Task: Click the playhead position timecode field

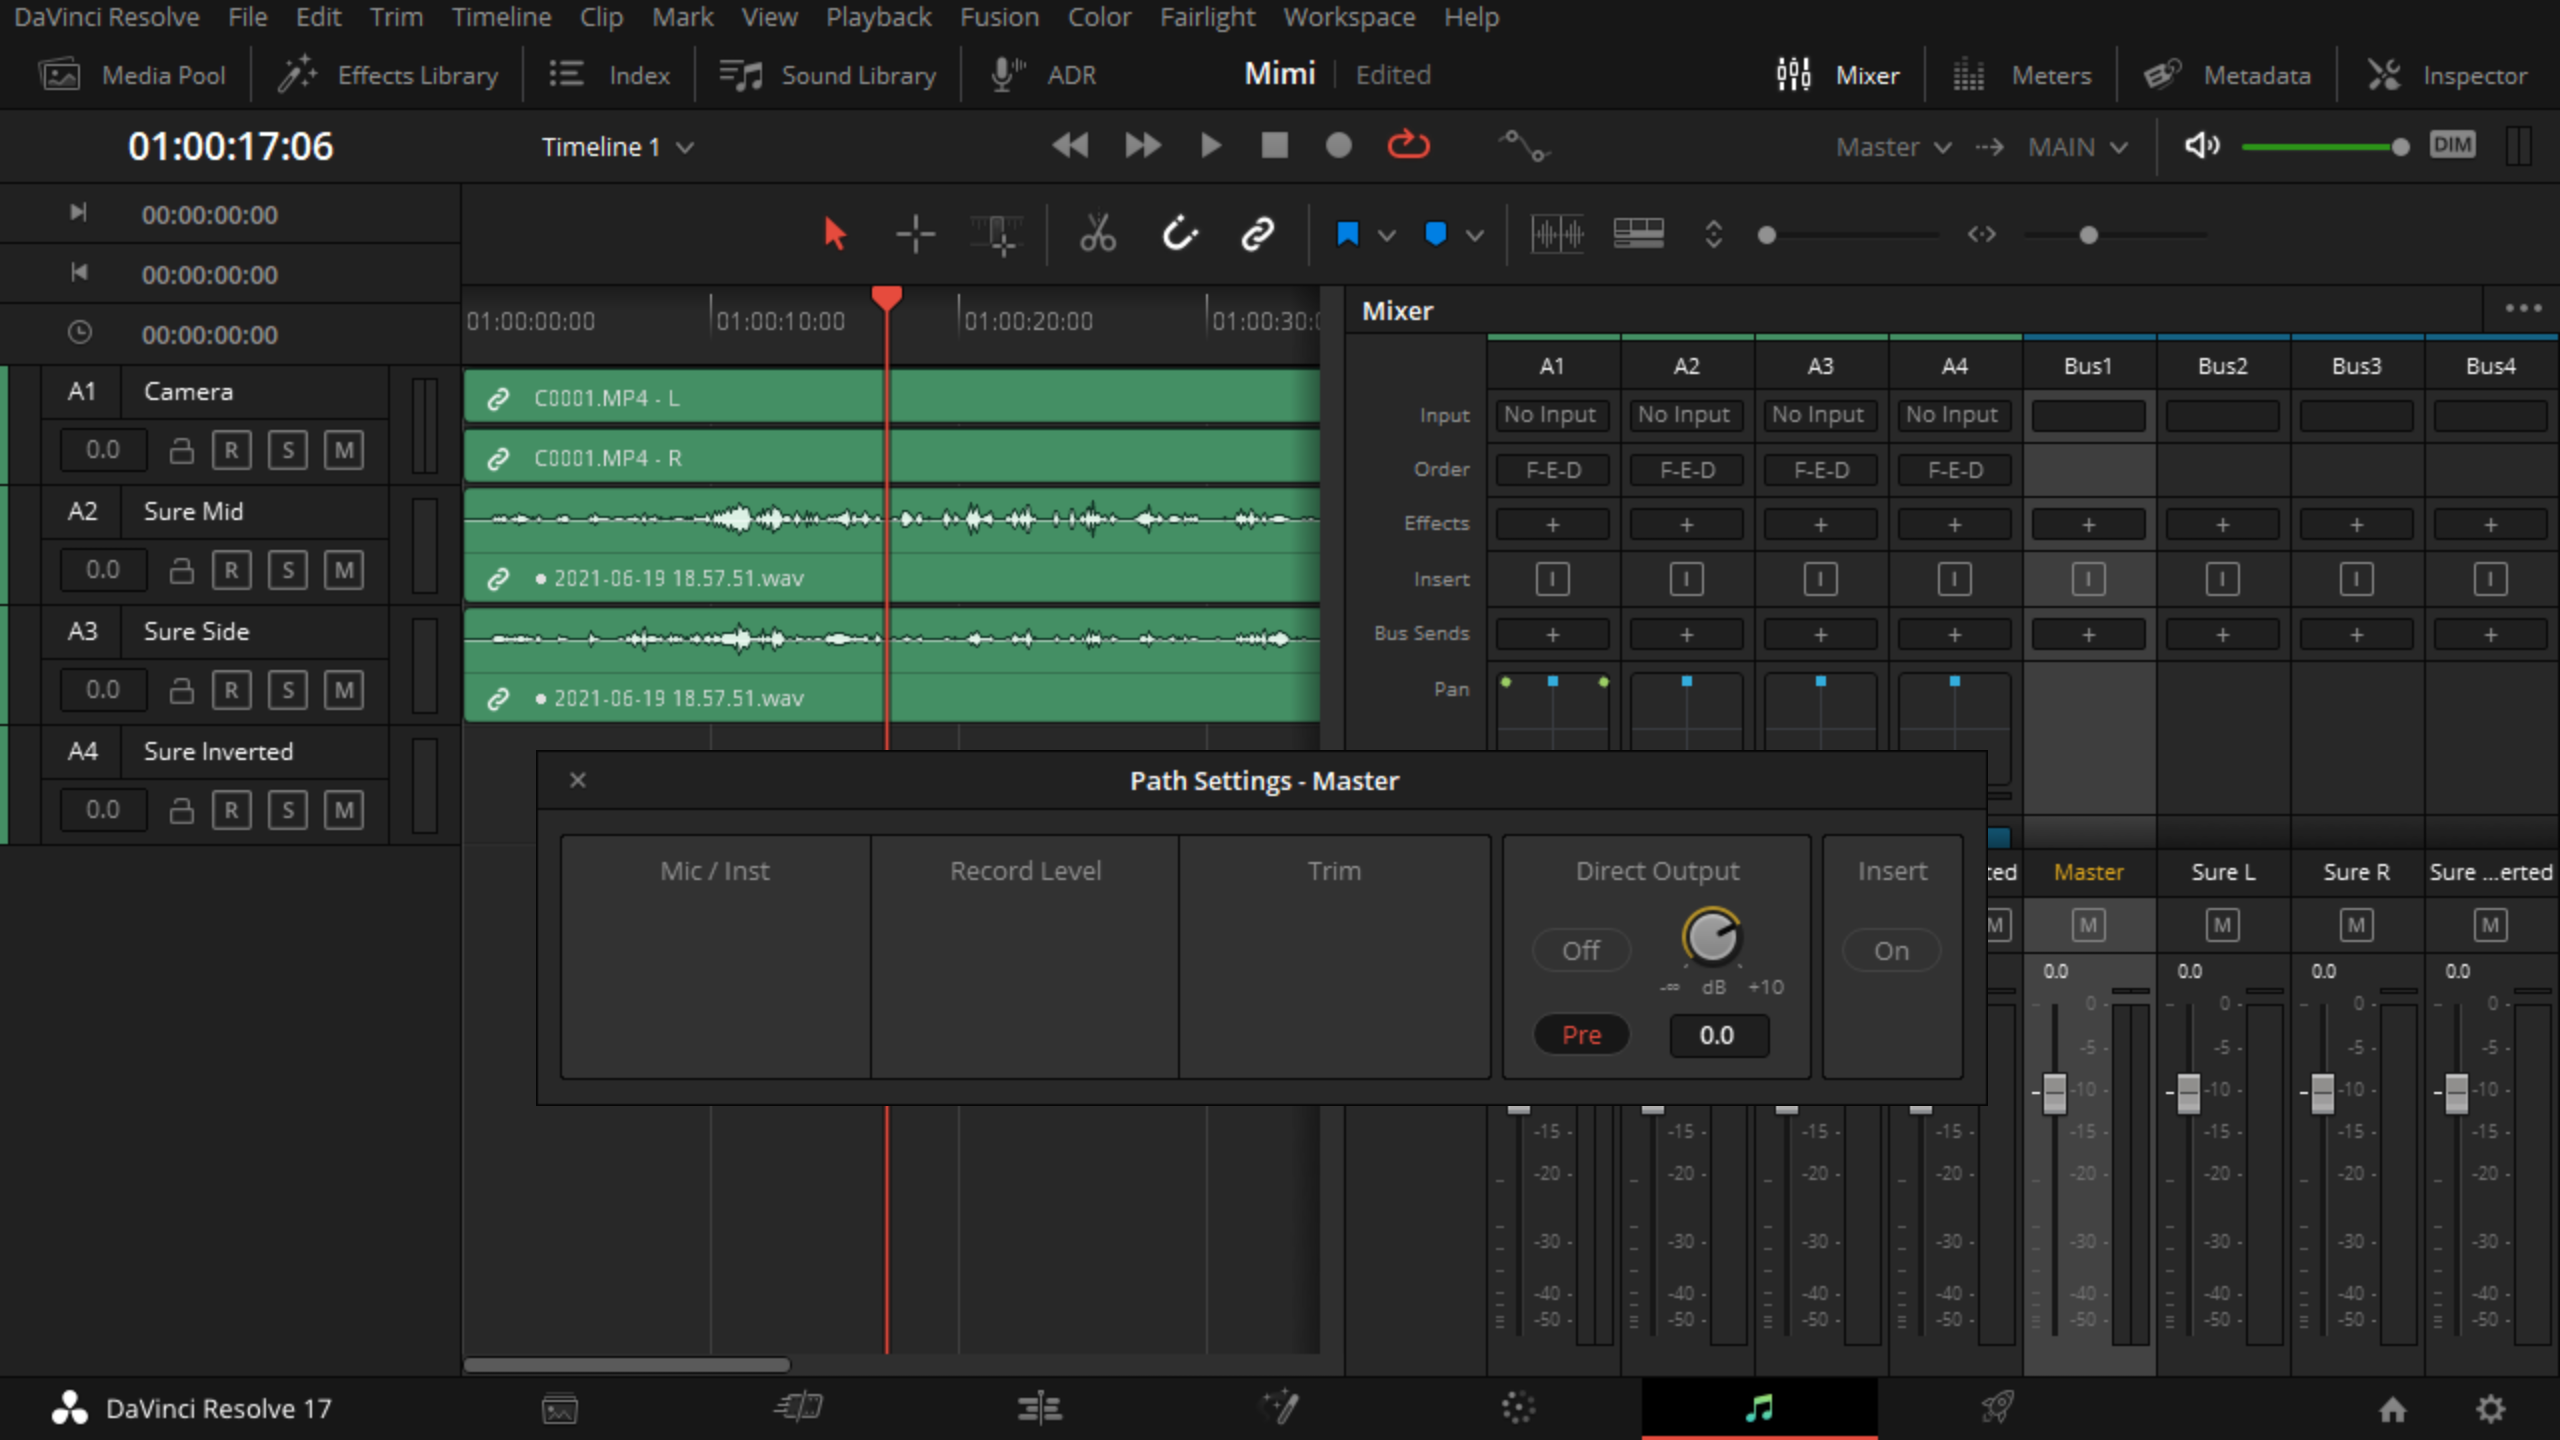Action: (230, 146)
